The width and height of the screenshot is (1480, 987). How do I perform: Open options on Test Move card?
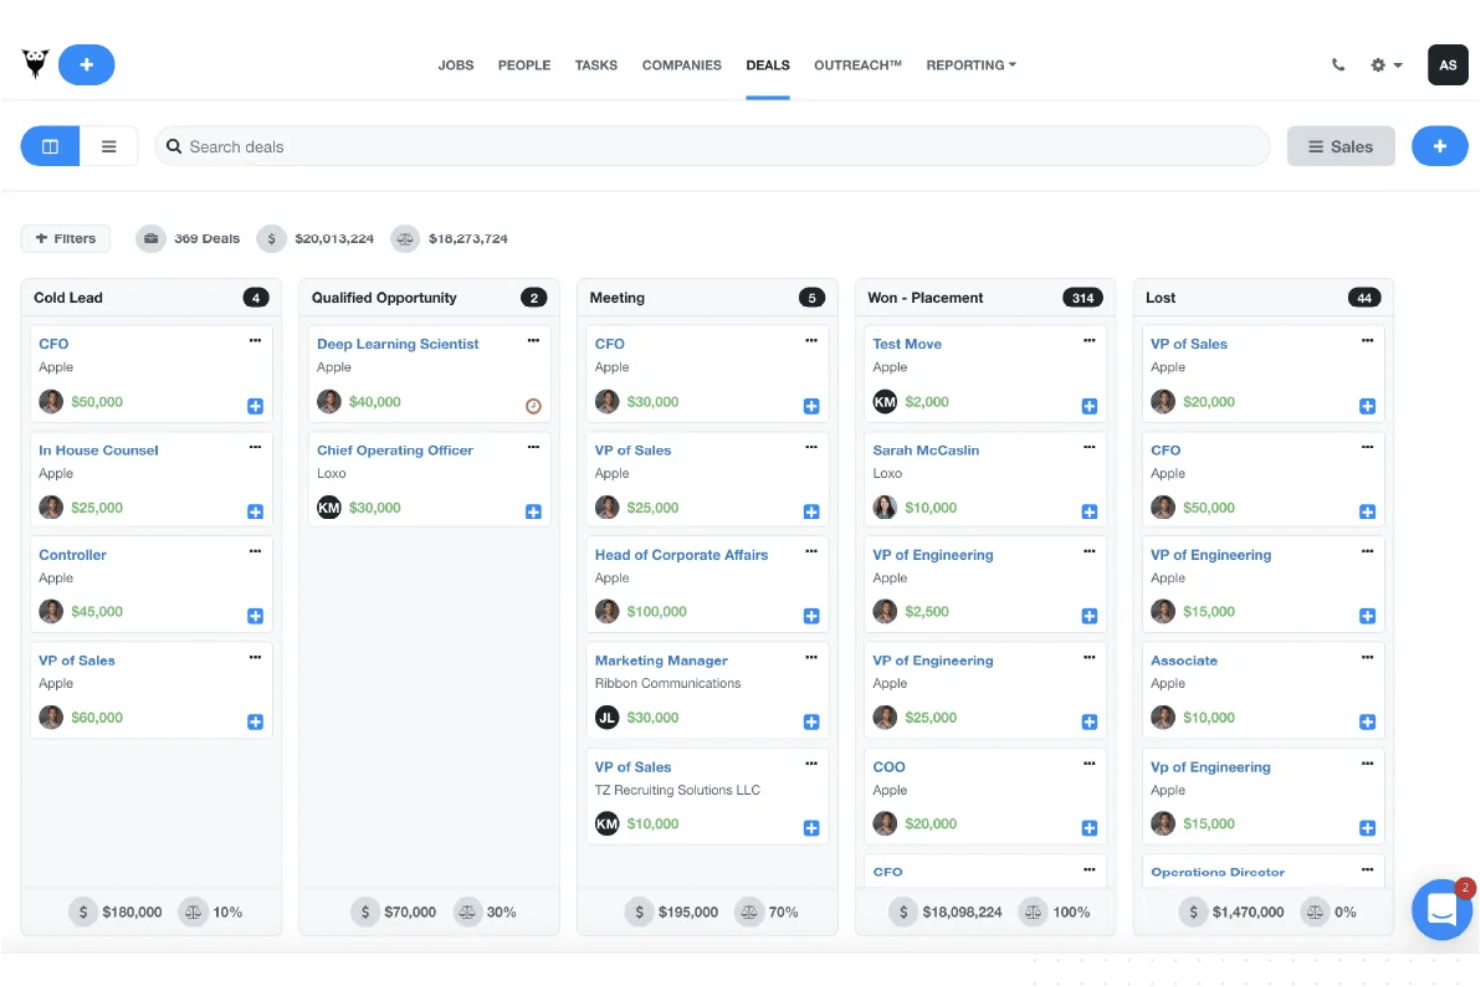tap(1089, 341)
